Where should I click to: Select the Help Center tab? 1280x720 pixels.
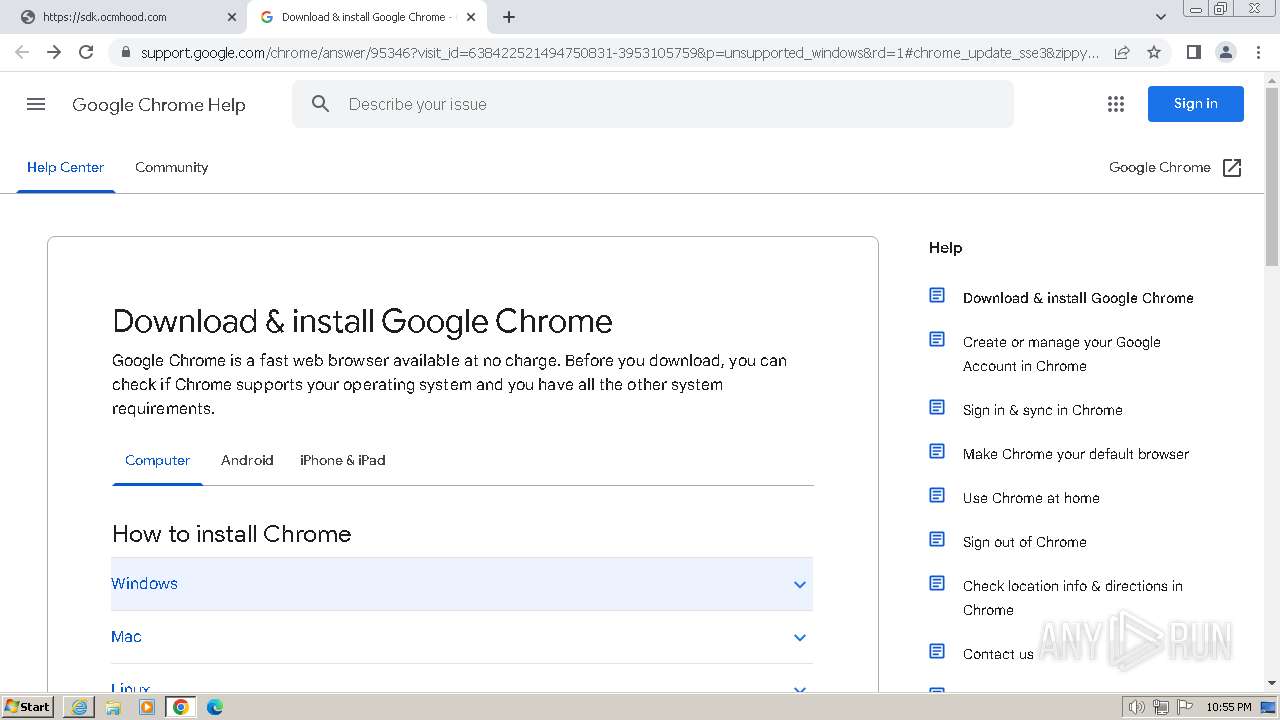pyautogui.click(x=65, y=167)
